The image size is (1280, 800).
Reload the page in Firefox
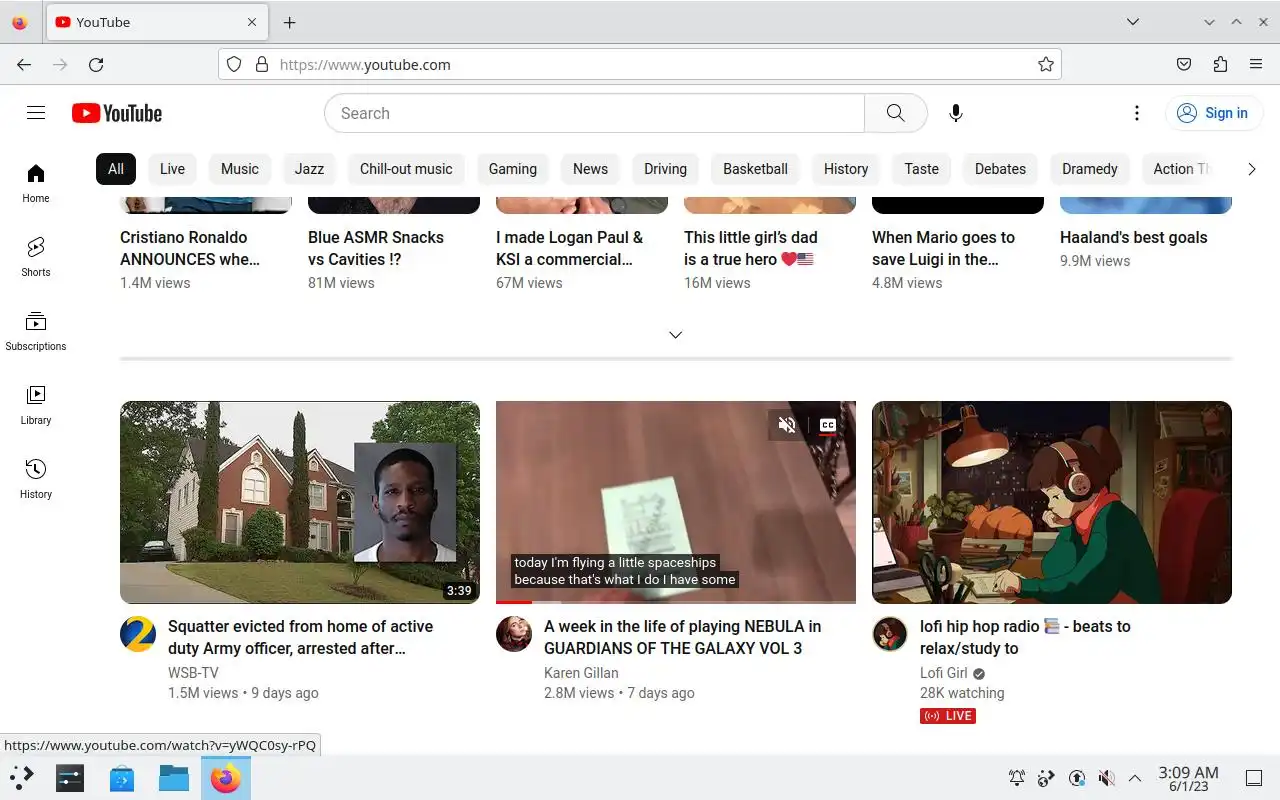coord(96,64)
